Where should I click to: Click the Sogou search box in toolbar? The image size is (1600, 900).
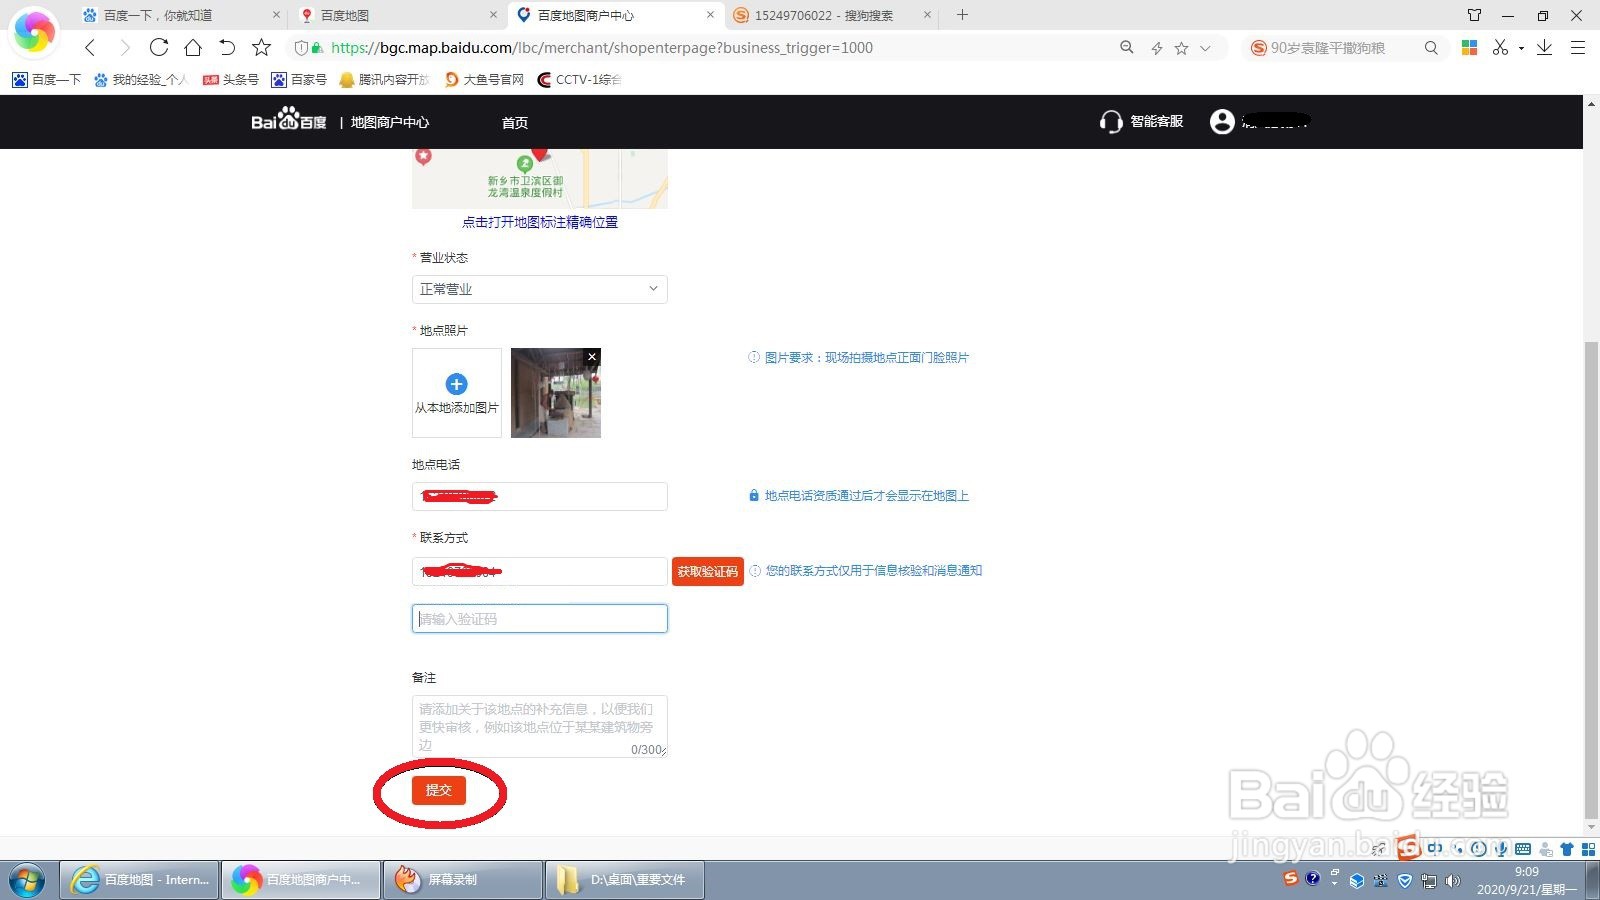(1344, 47)
